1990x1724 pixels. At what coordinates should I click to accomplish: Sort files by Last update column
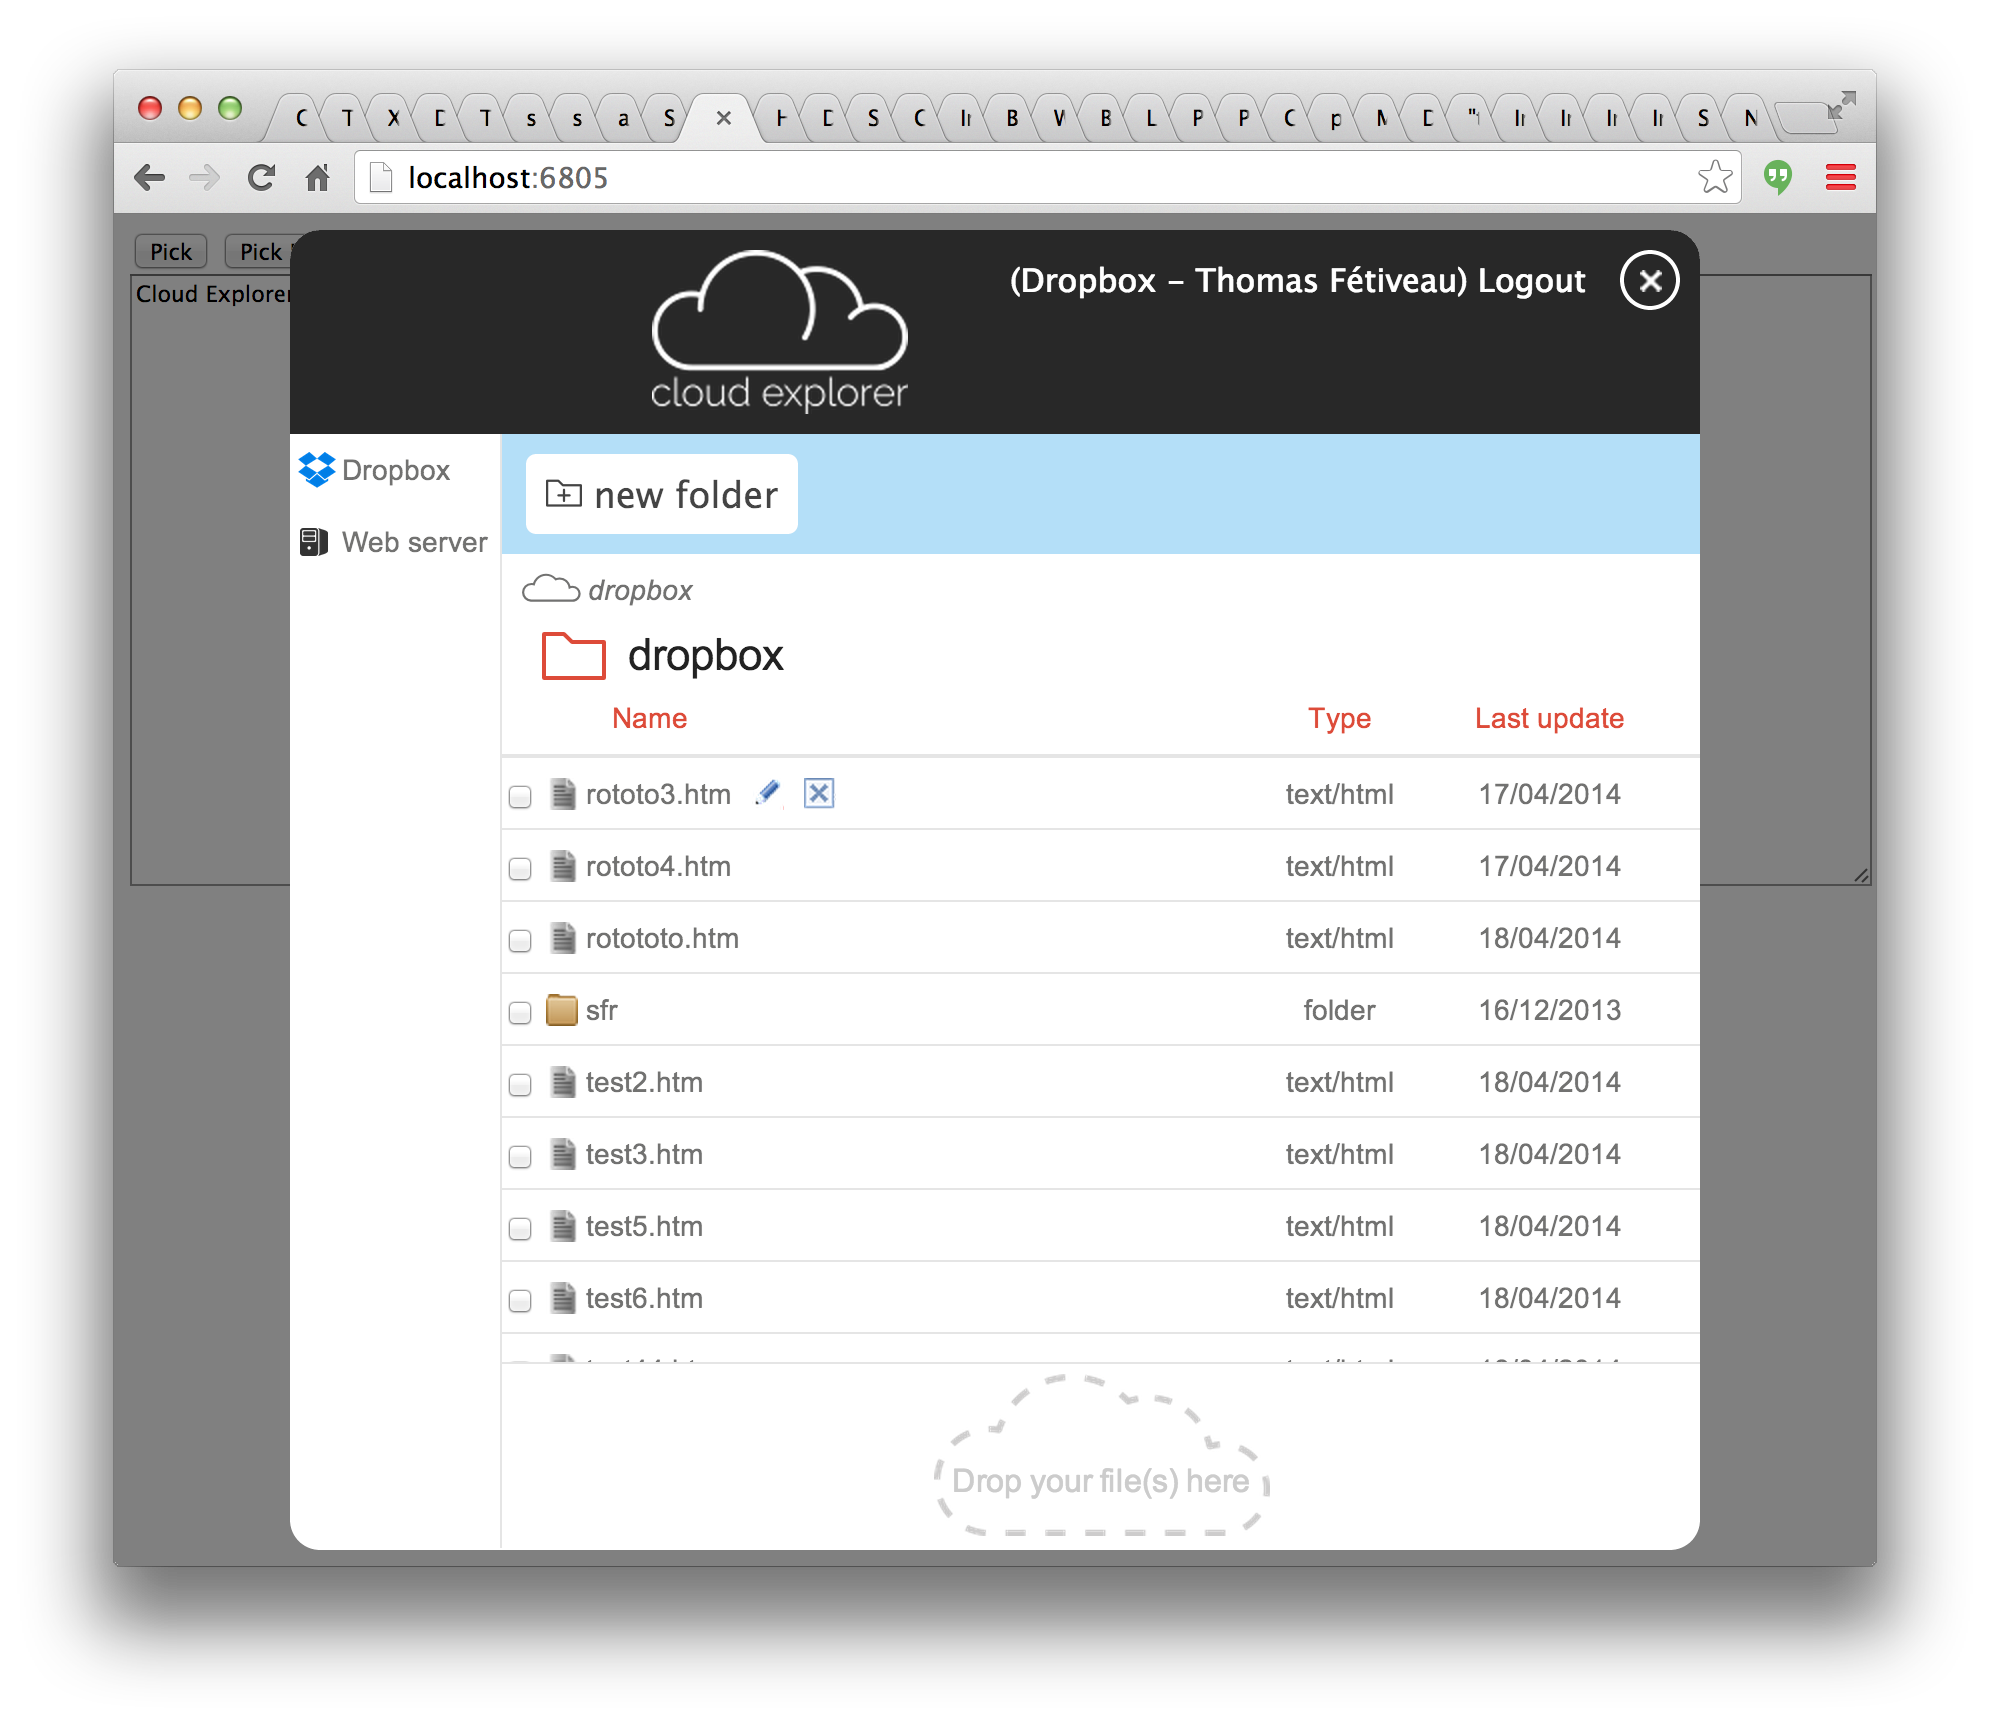click(1549, 718)
